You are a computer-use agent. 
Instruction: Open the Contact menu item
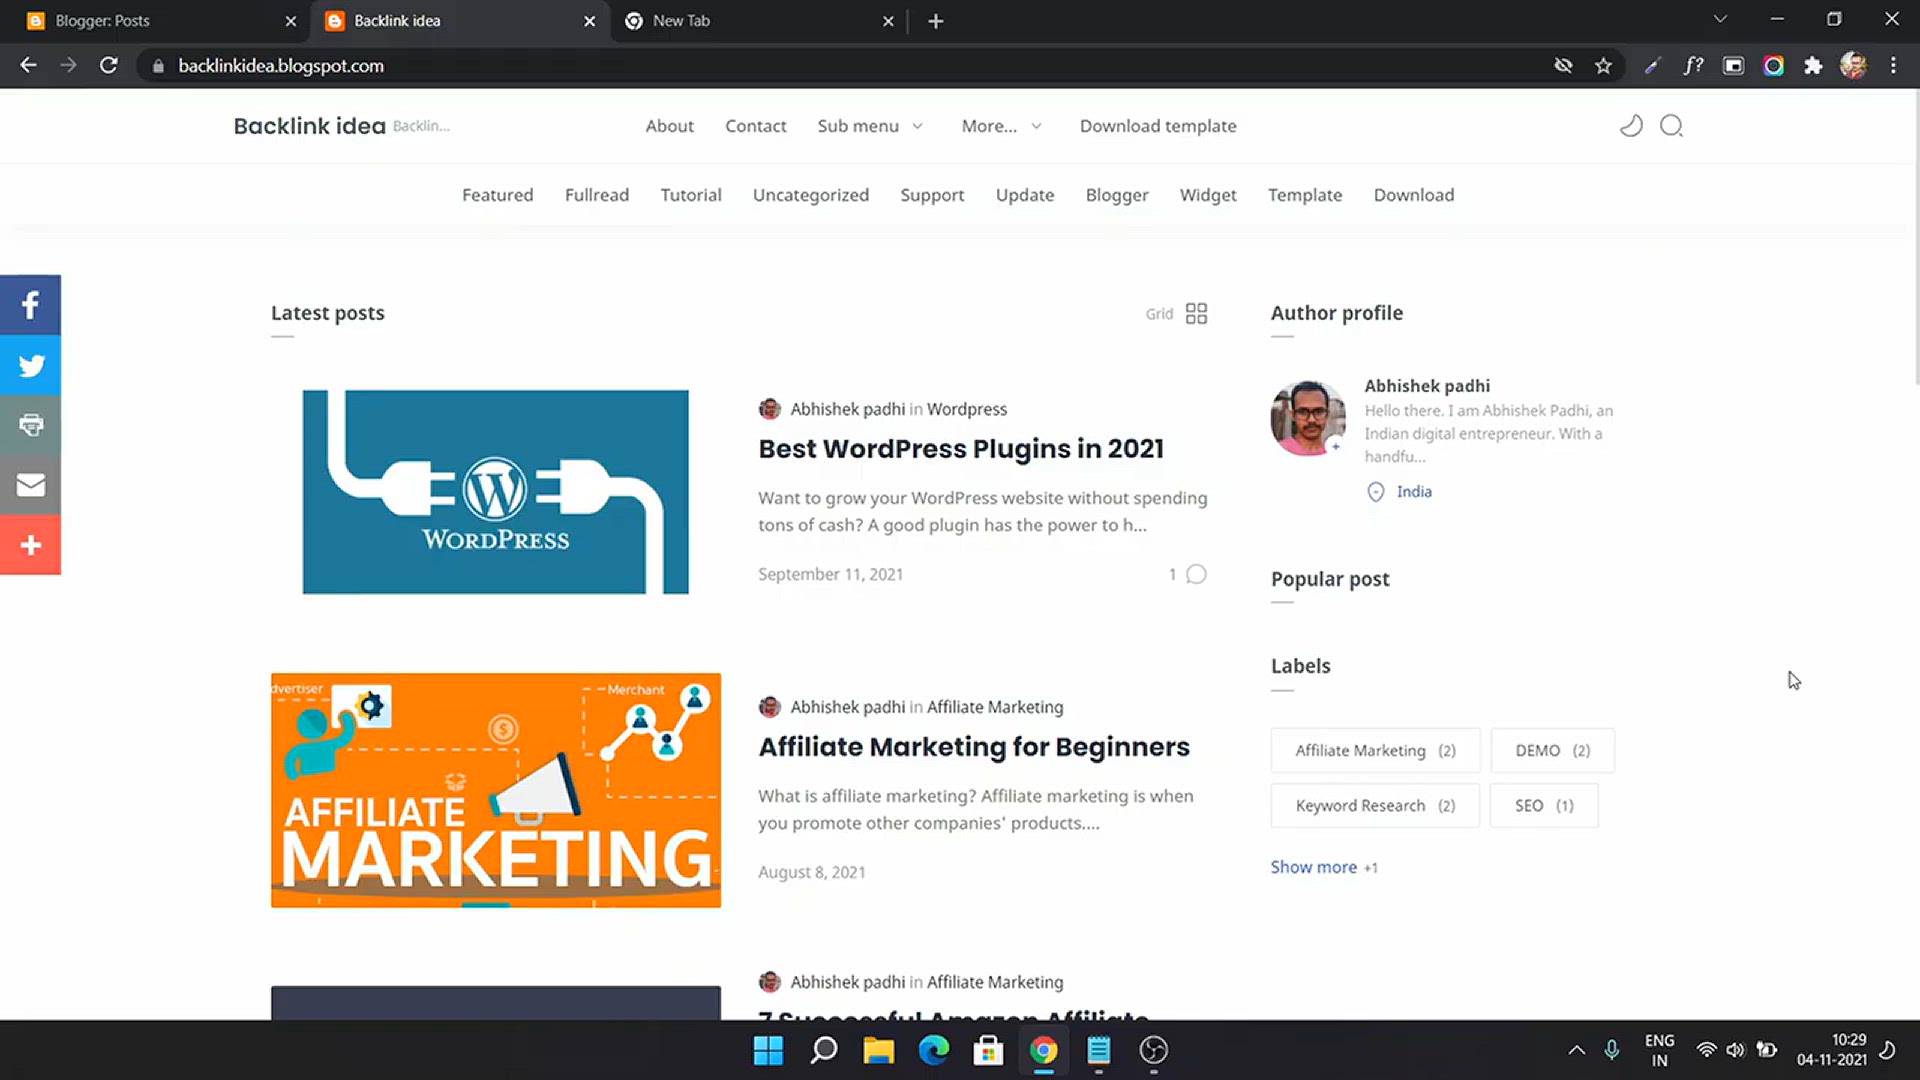pos(755,126)
